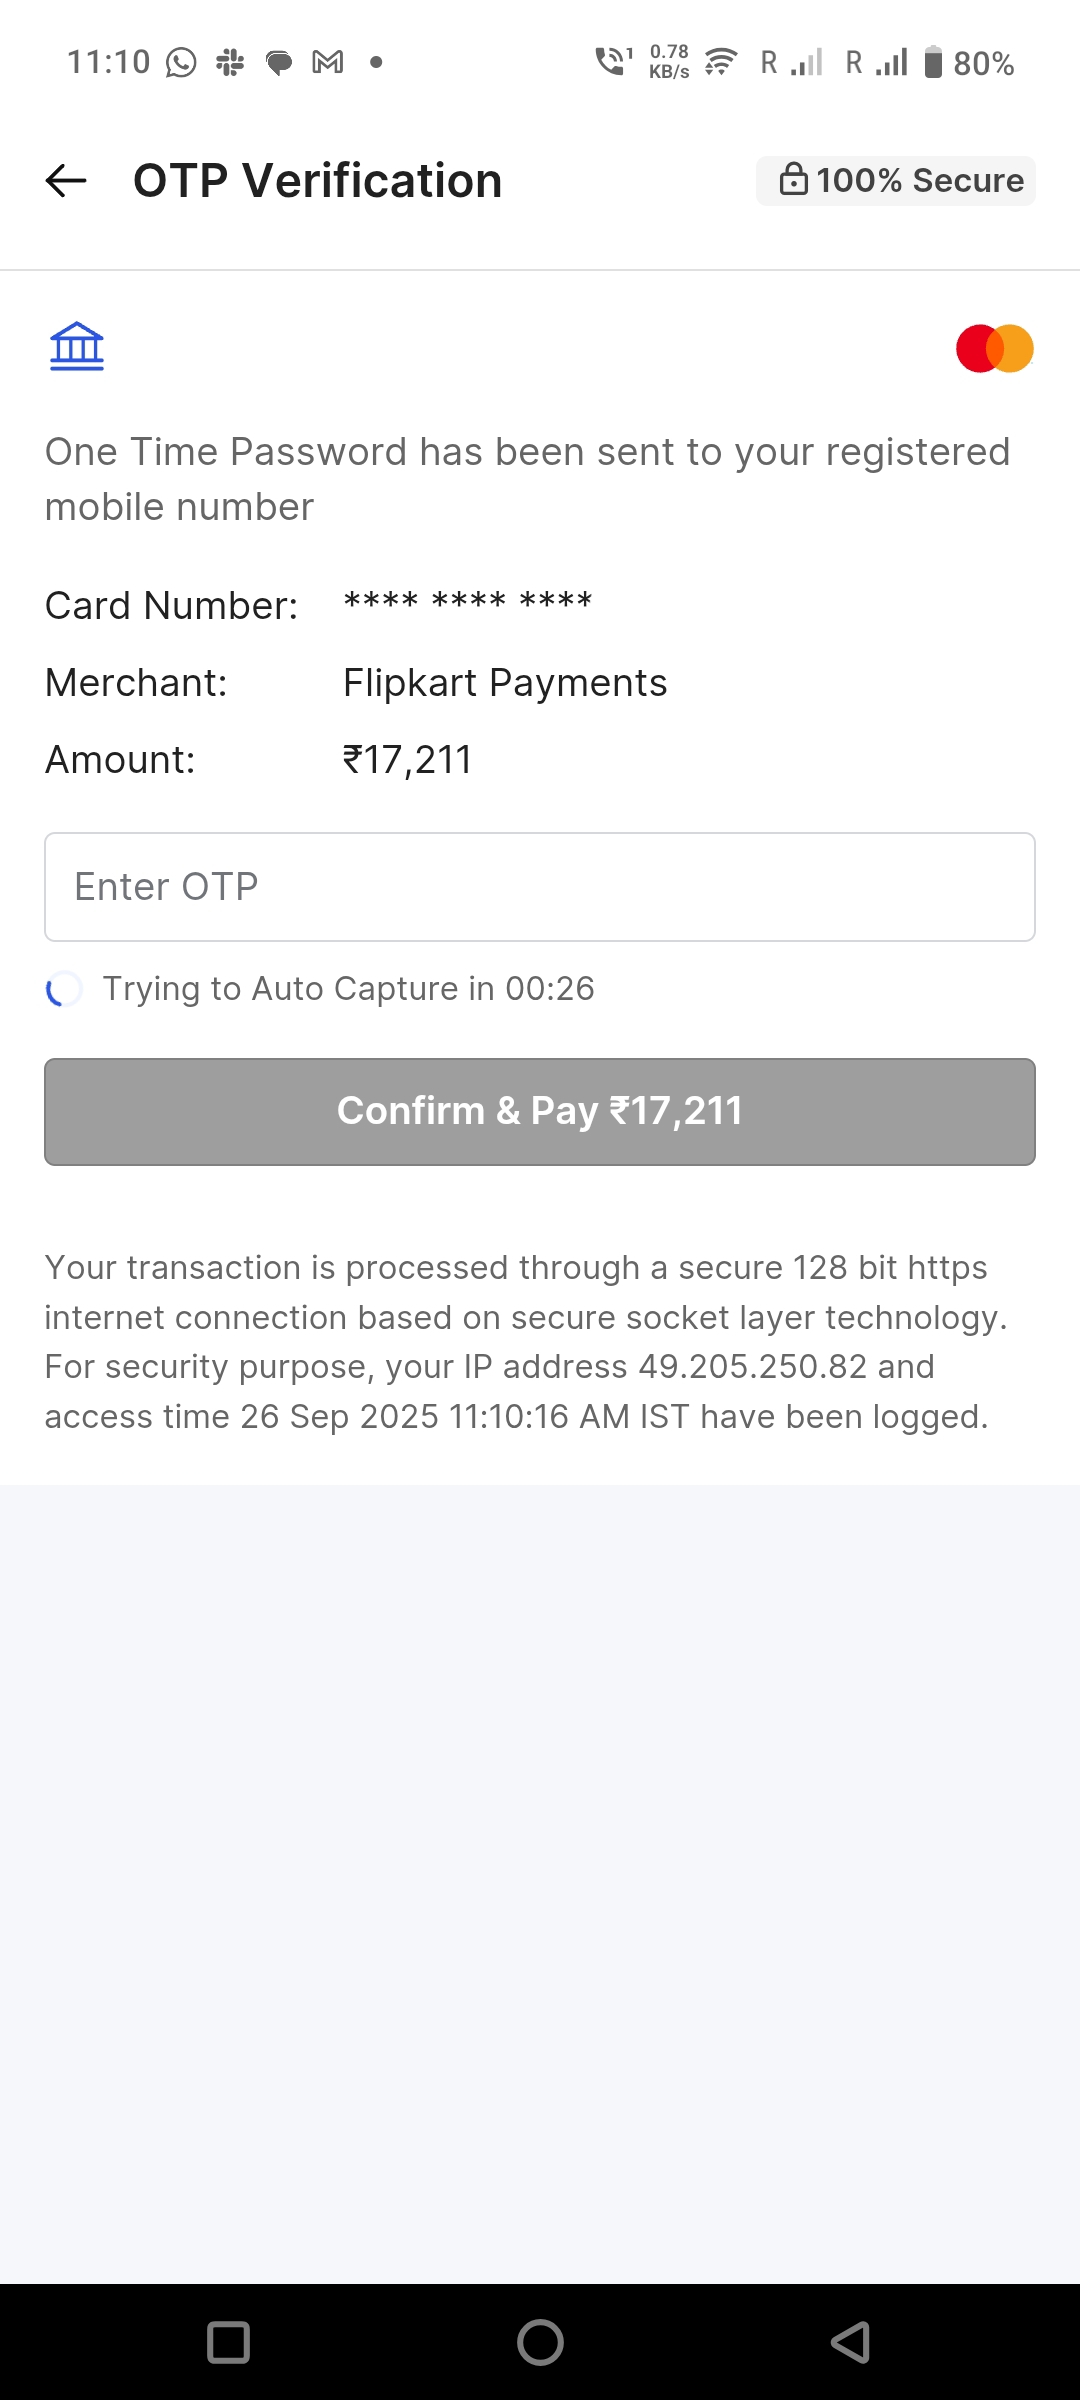This screenshot has width=1080, height=2400.
Task: Tap the Slack notification icon
Action: click(230, 63)
